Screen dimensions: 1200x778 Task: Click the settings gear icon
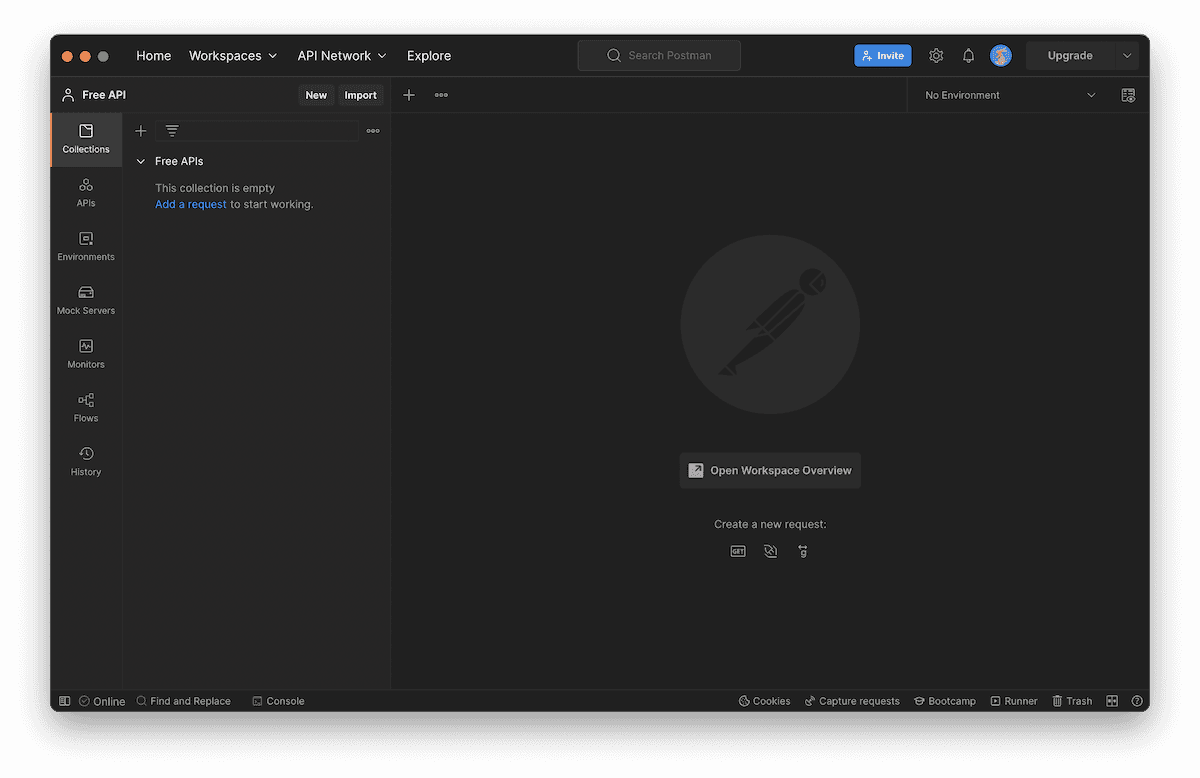pyautogui.click(x=936, y=56)
